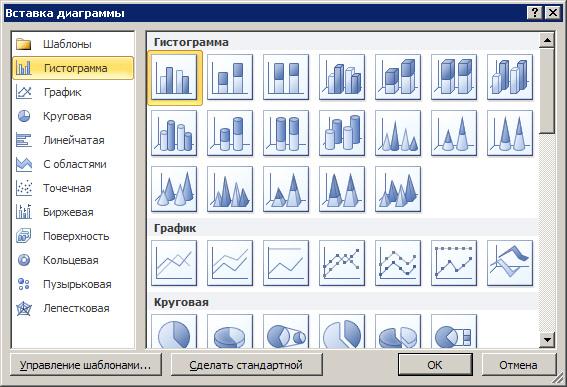Choose the 3-D stacked column chart
Image resolution: width=567 pixels, height=387 pixels.
click(x=398, y=77)
